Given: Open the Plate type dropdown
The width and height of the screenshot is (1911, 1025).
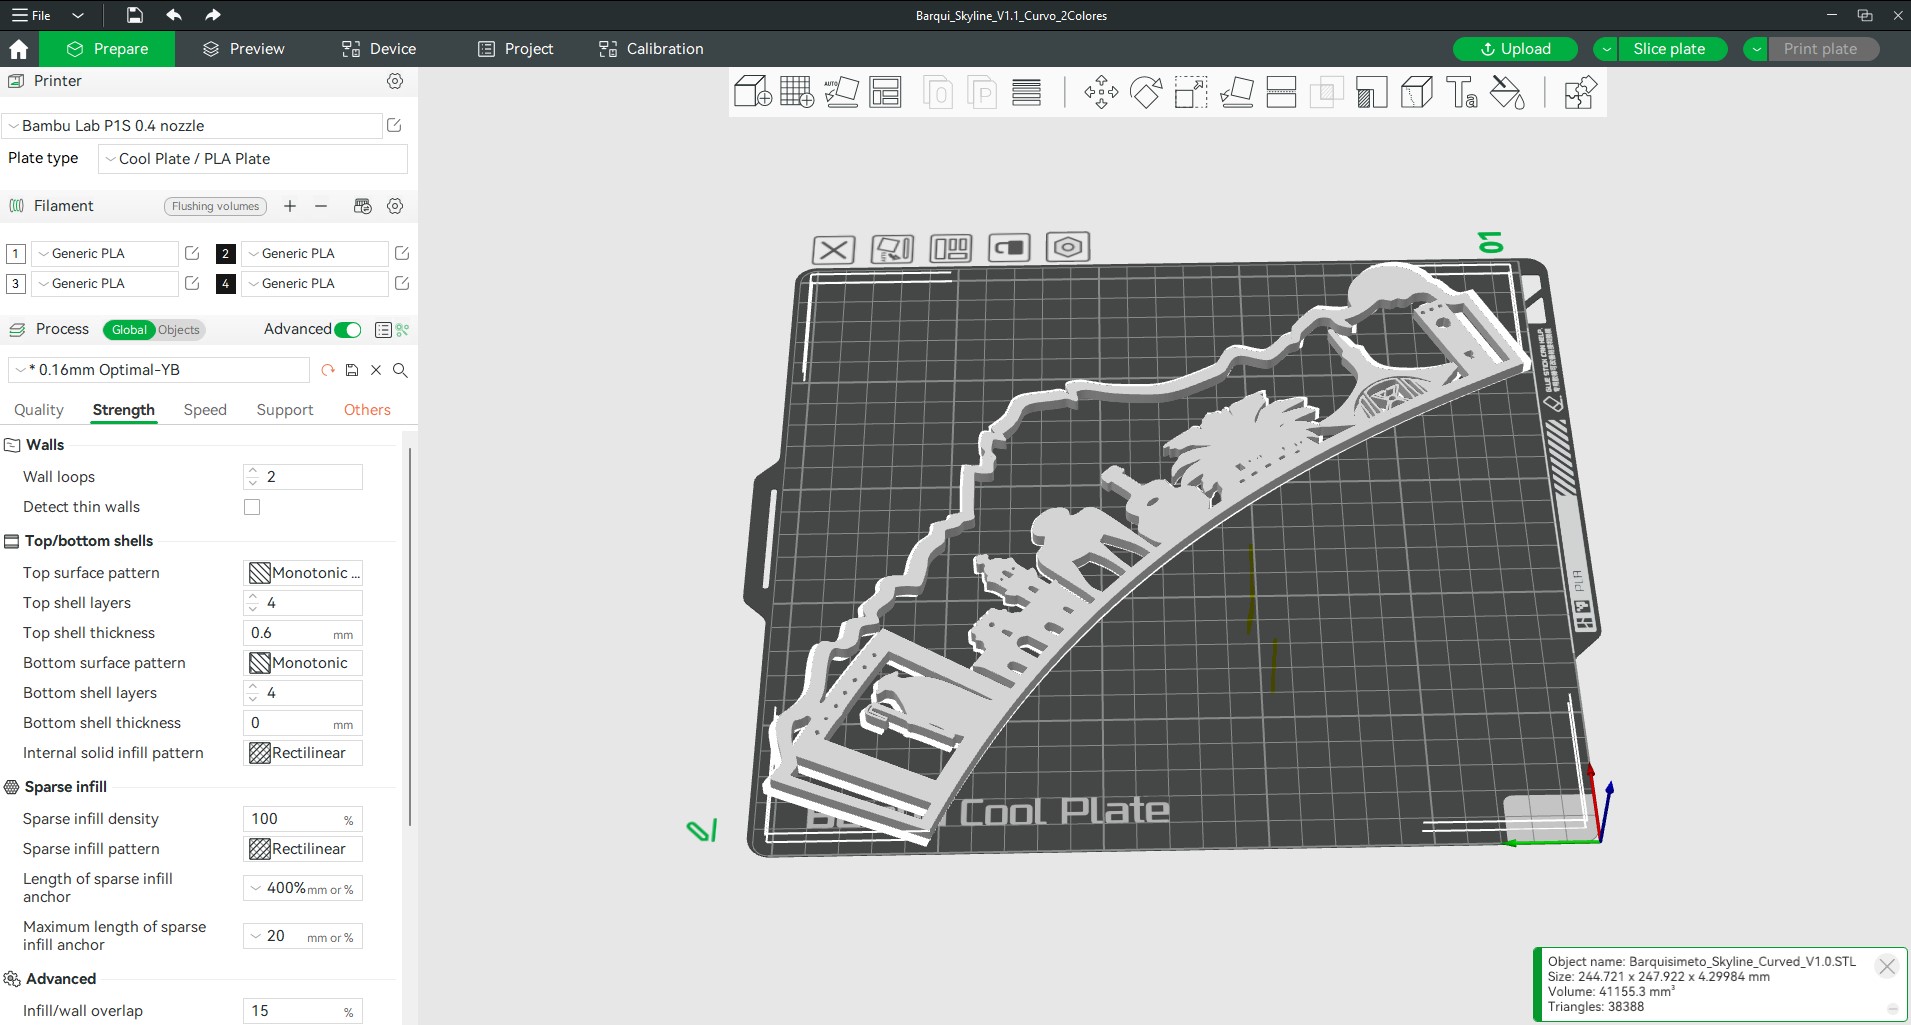Looking at the screenshot, I should tap(253, 159).
